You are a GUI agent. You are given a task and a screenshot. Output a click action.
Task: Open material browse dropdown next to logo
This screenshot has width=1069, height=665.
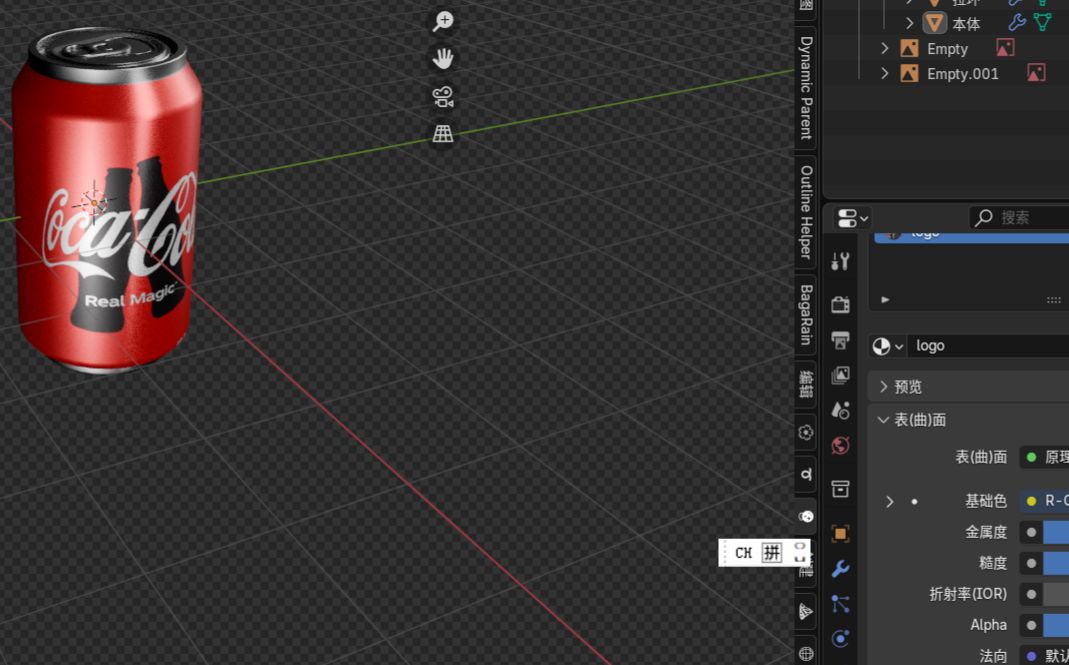point(888,346)
